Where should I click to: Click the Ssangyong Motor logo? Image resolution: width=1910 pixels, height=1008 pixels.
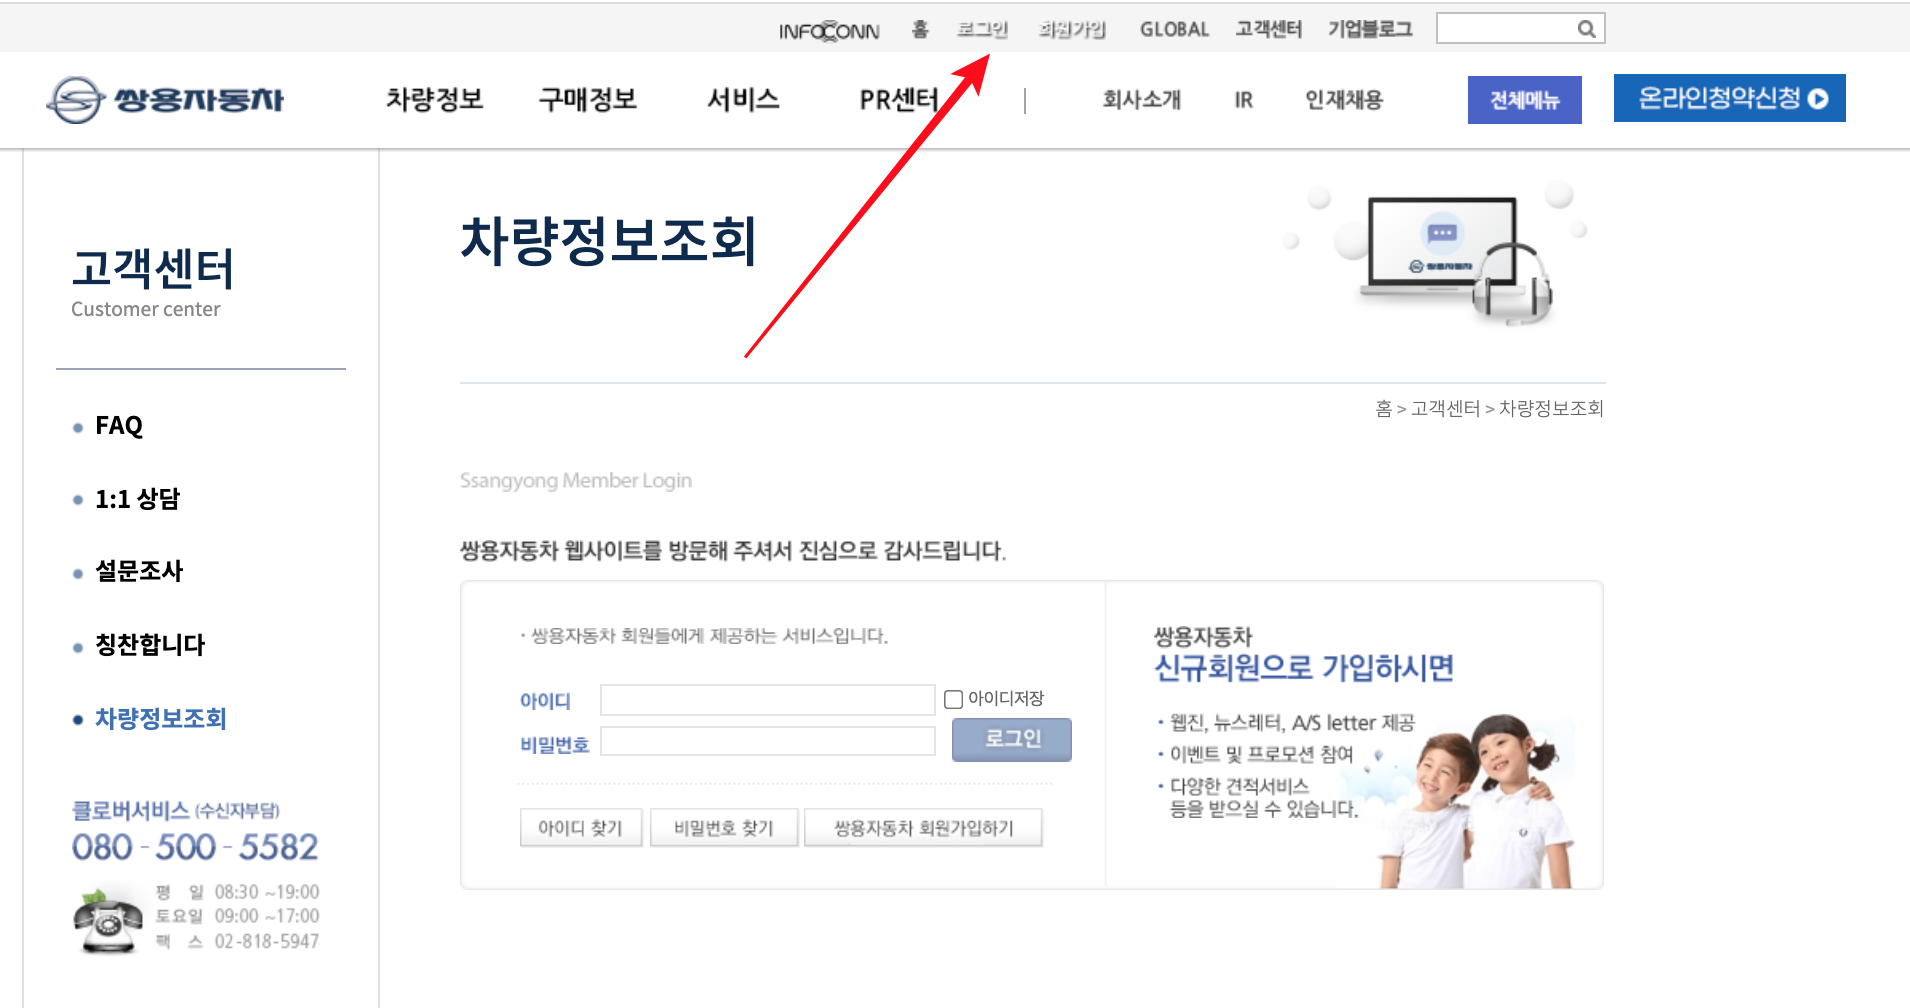[x=165, y=100]
